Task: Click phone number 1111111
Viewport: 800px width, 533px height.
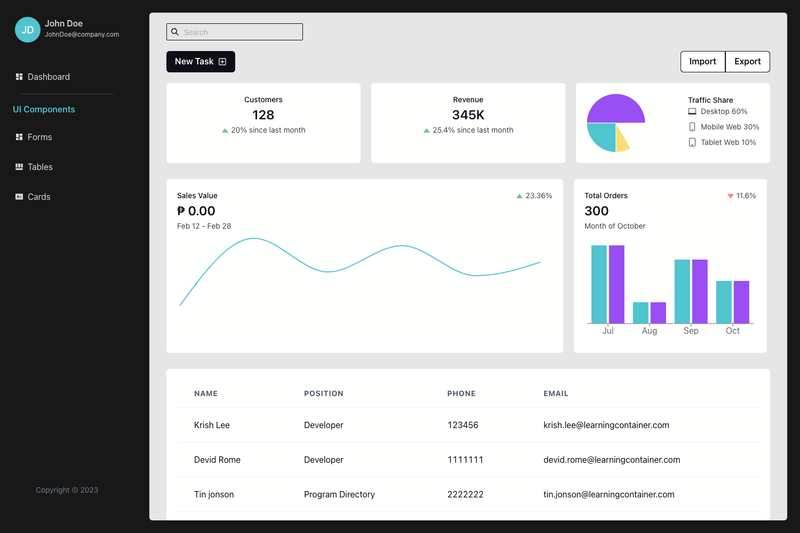Action: (465, 460)
